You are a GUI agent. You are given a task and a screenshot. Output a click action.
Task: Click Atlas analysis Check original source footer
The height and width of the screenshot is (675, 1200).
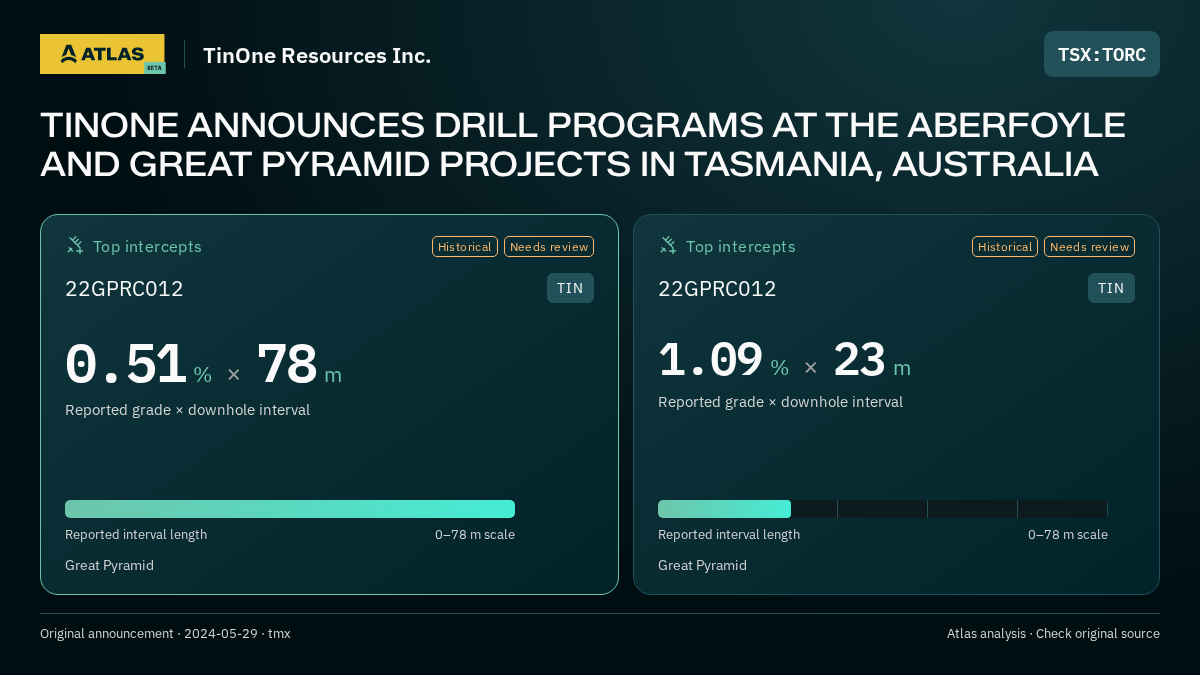click(x=1053, y=634)
